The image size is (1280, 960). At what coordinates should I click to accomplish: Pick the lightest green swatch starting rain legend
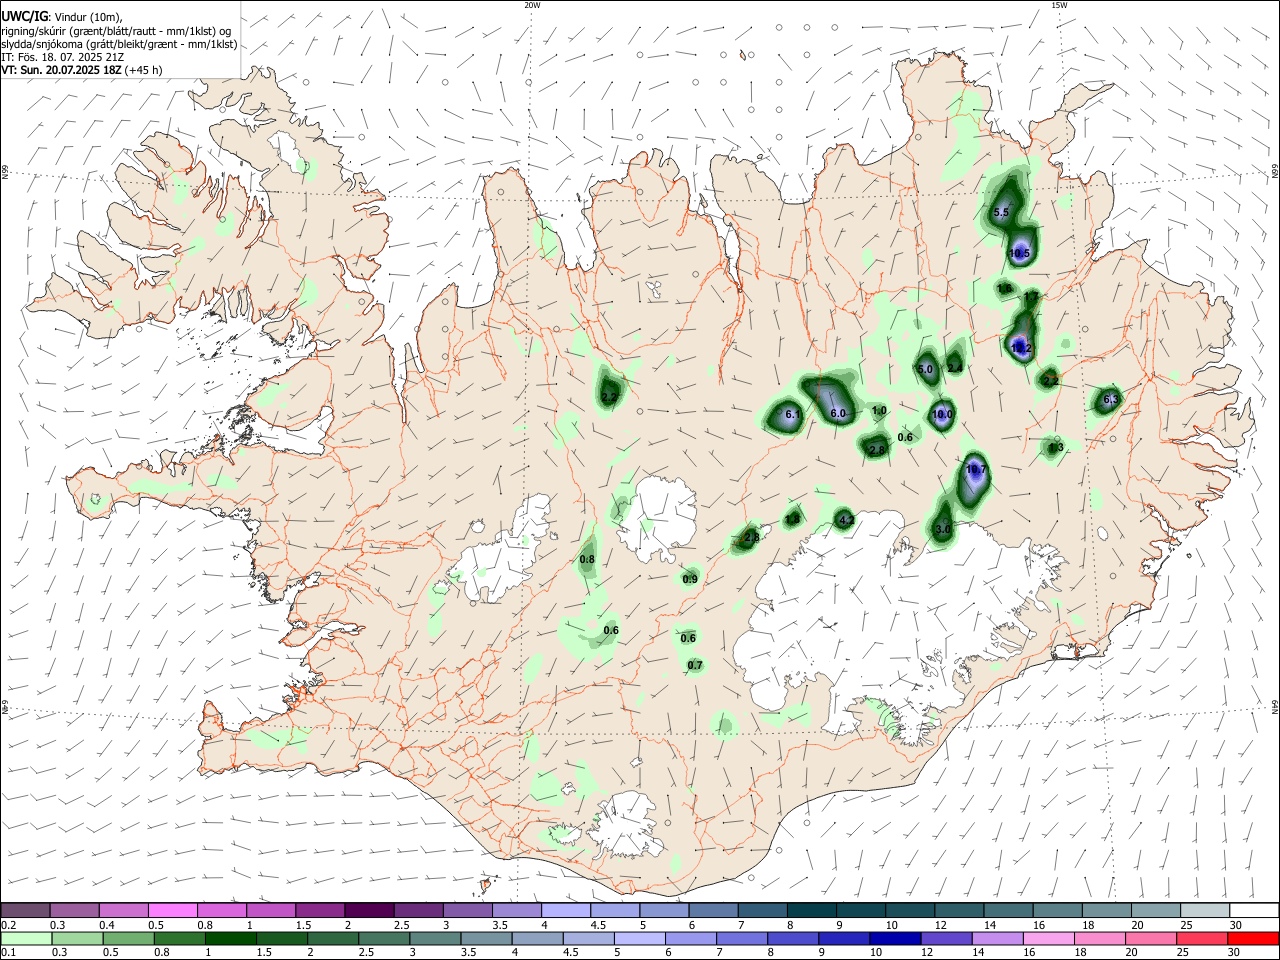[x=25, y=938]
